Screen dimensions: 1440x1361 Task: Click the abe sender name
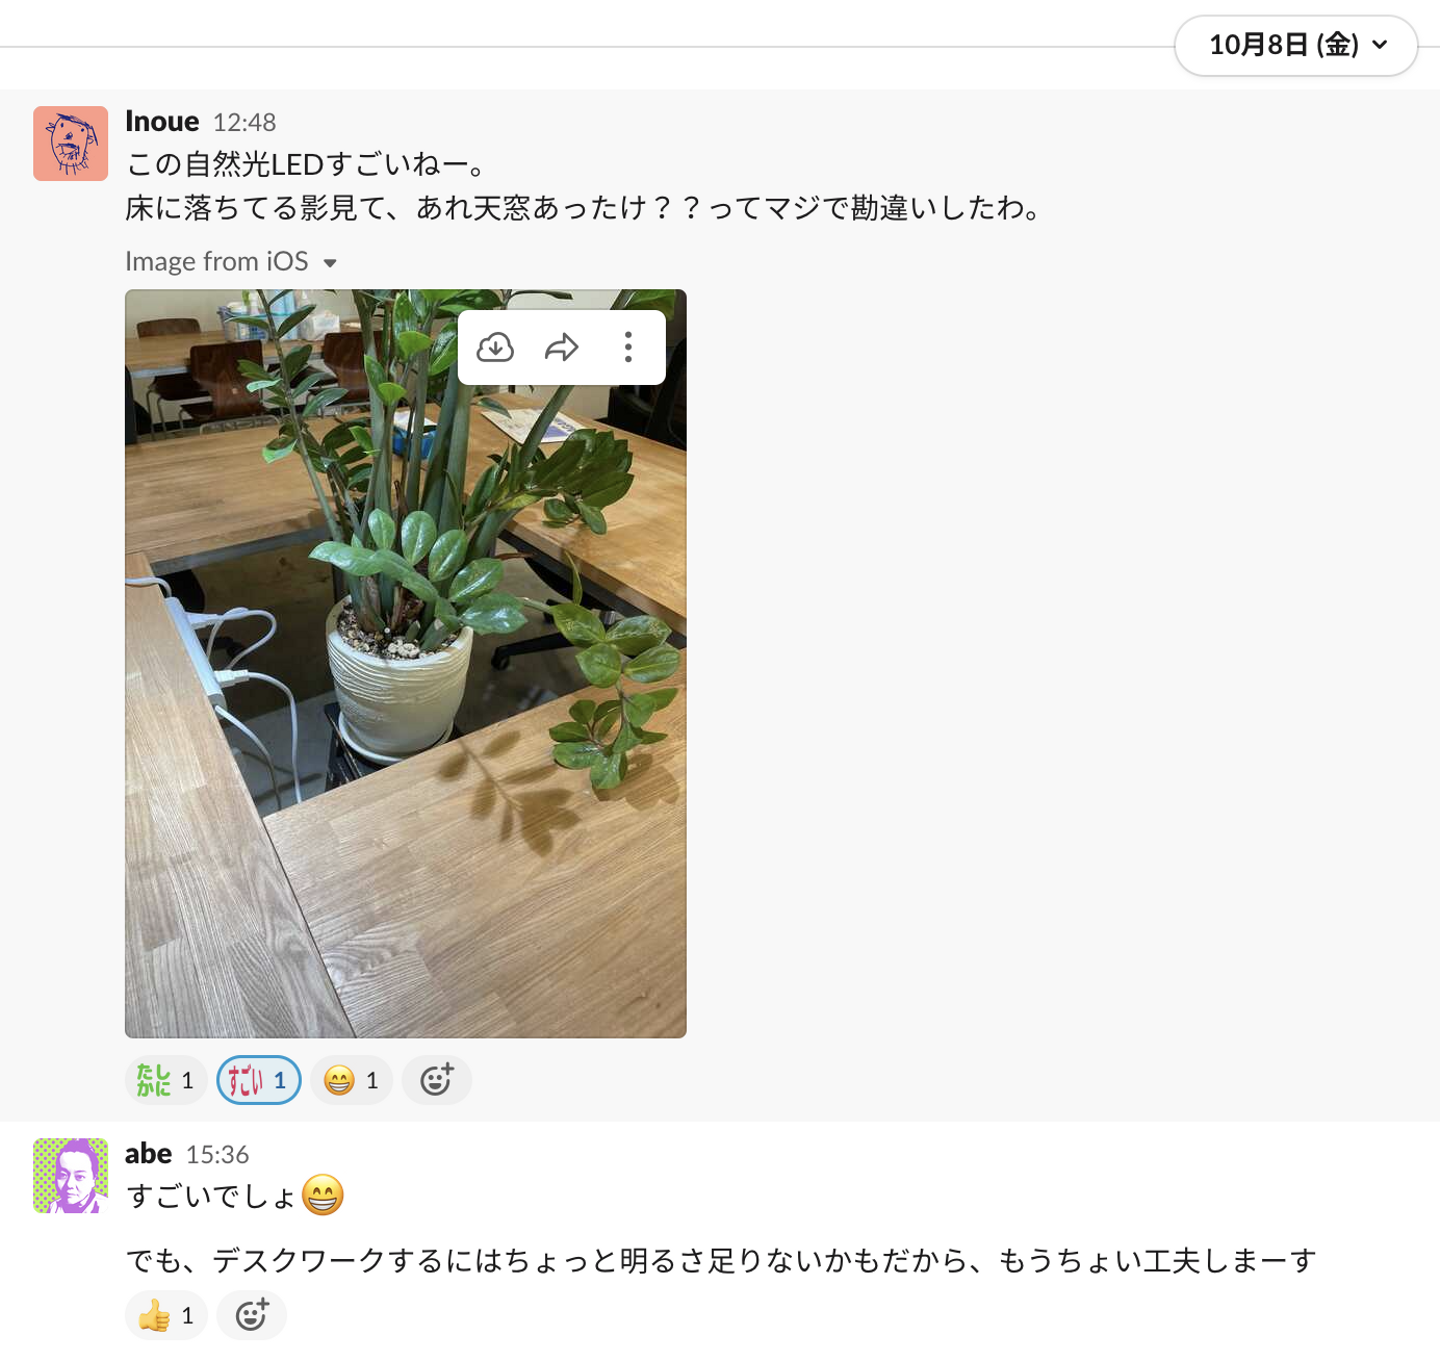tap(148, 1153)
